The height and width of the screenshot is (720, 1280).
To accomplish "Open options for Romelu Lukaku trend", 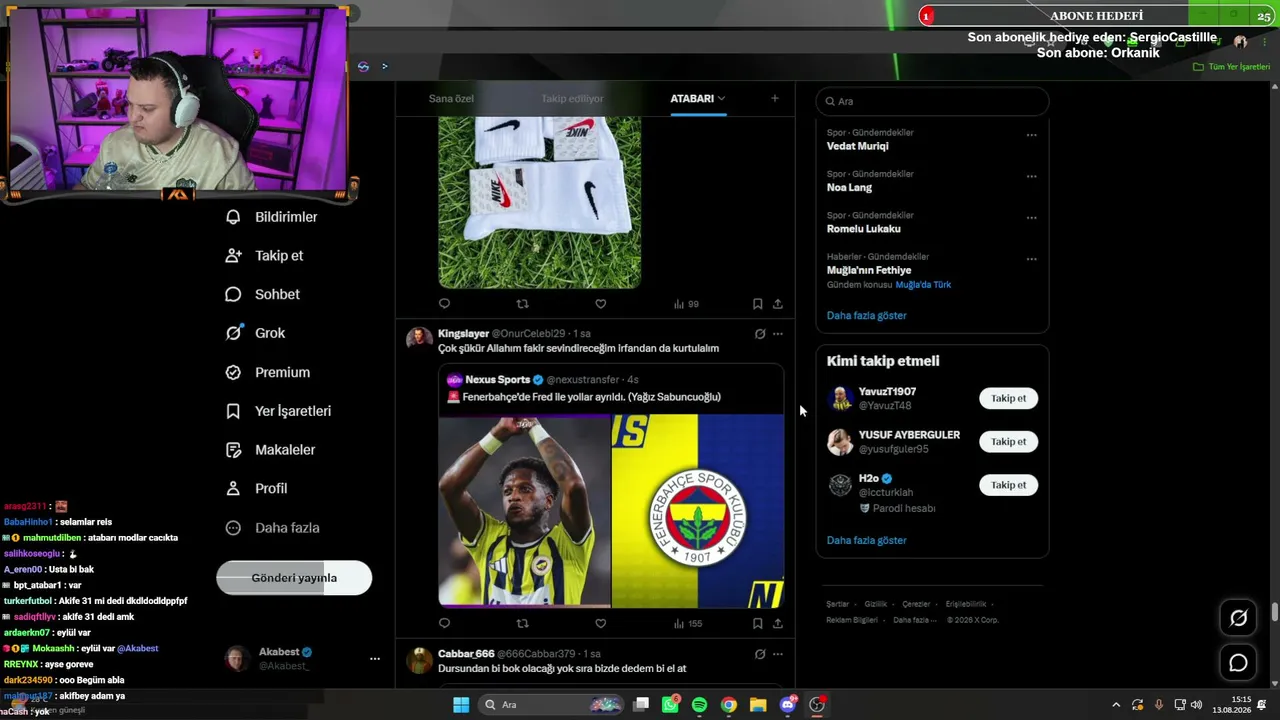I will pos(1032,218).
